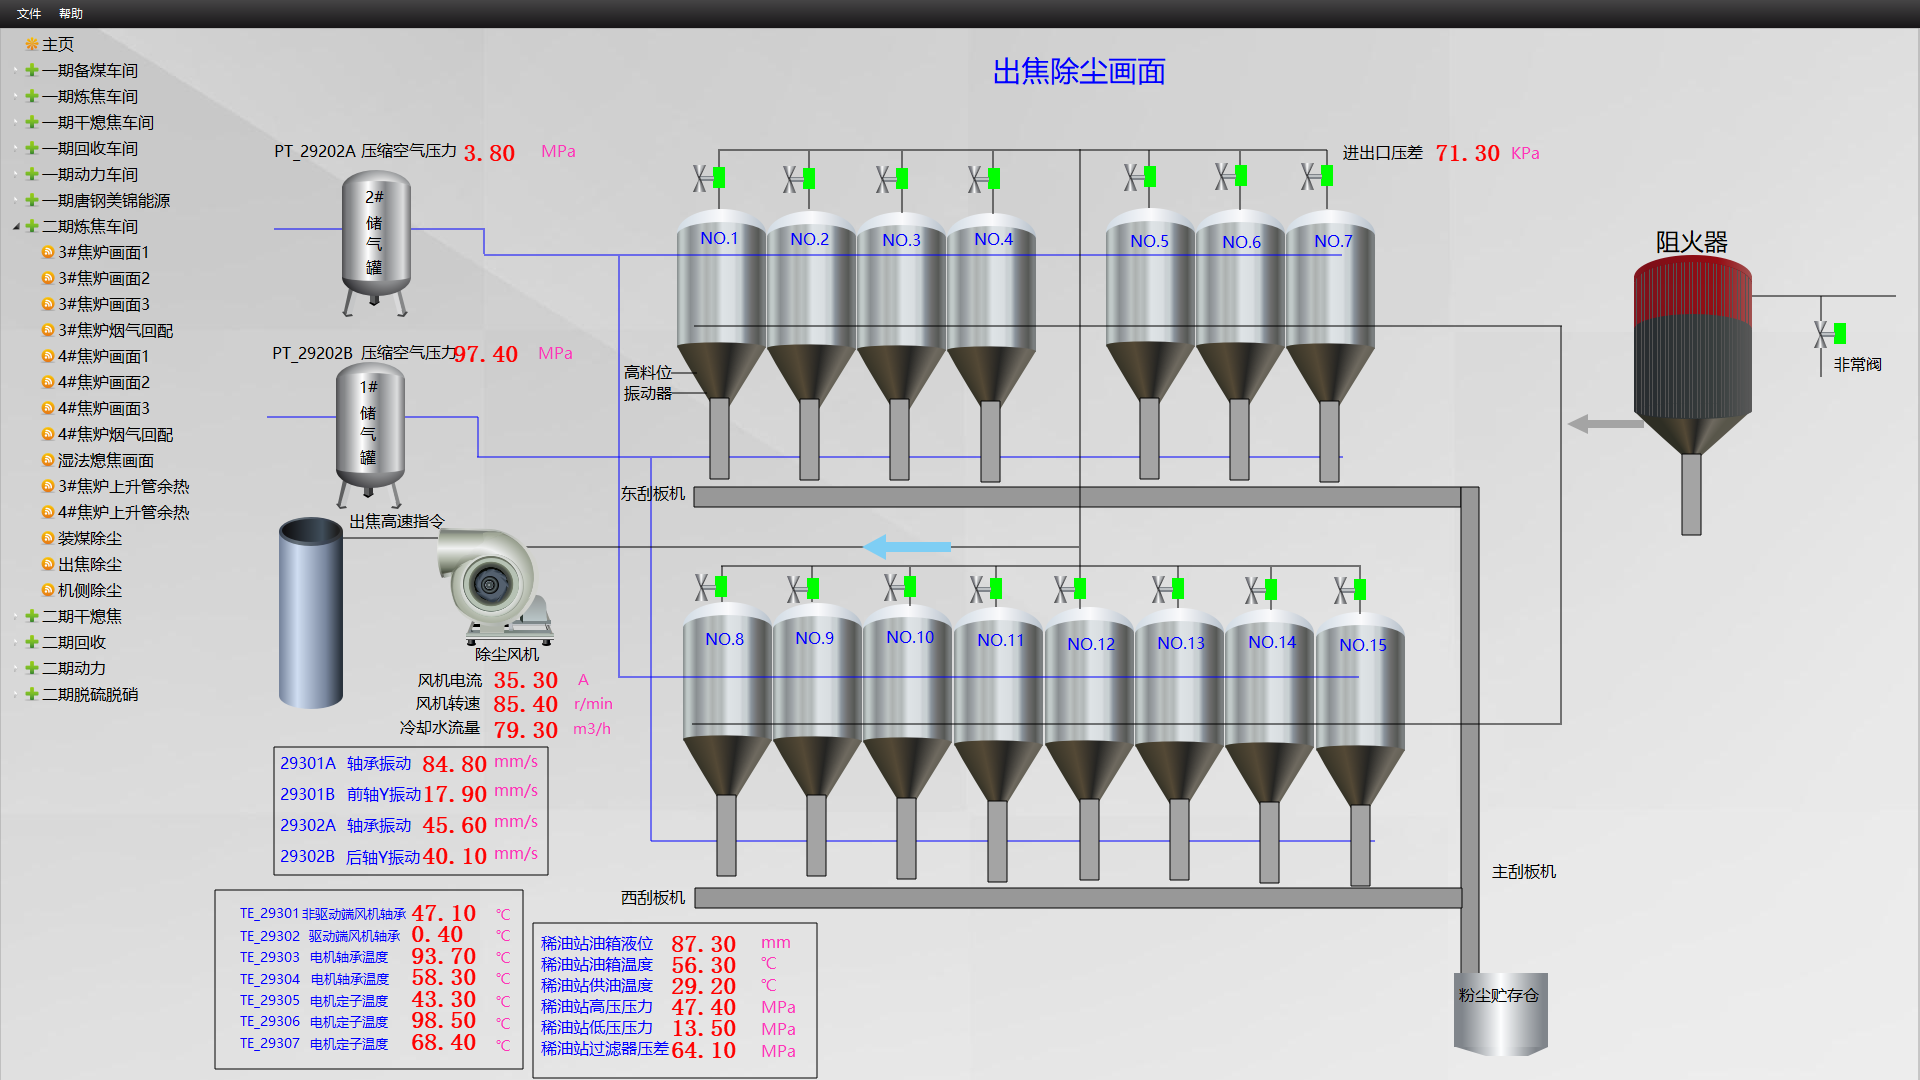1920x1080 pixels.
Task: Toggle the green valve above NO.8 silo
Action: click(x=721, y=587)
